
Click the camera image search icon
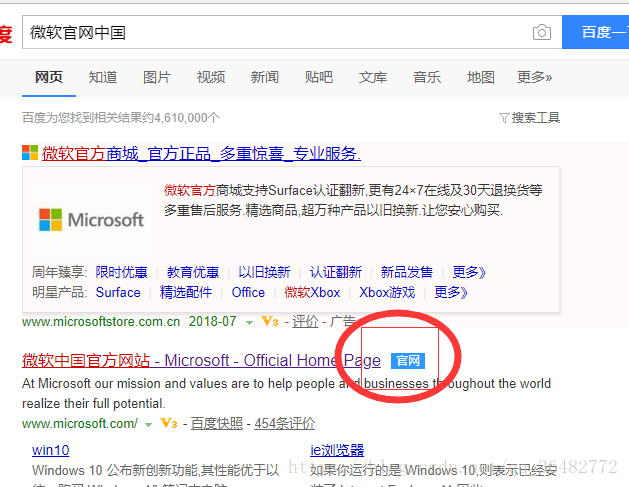pos(542,32)
